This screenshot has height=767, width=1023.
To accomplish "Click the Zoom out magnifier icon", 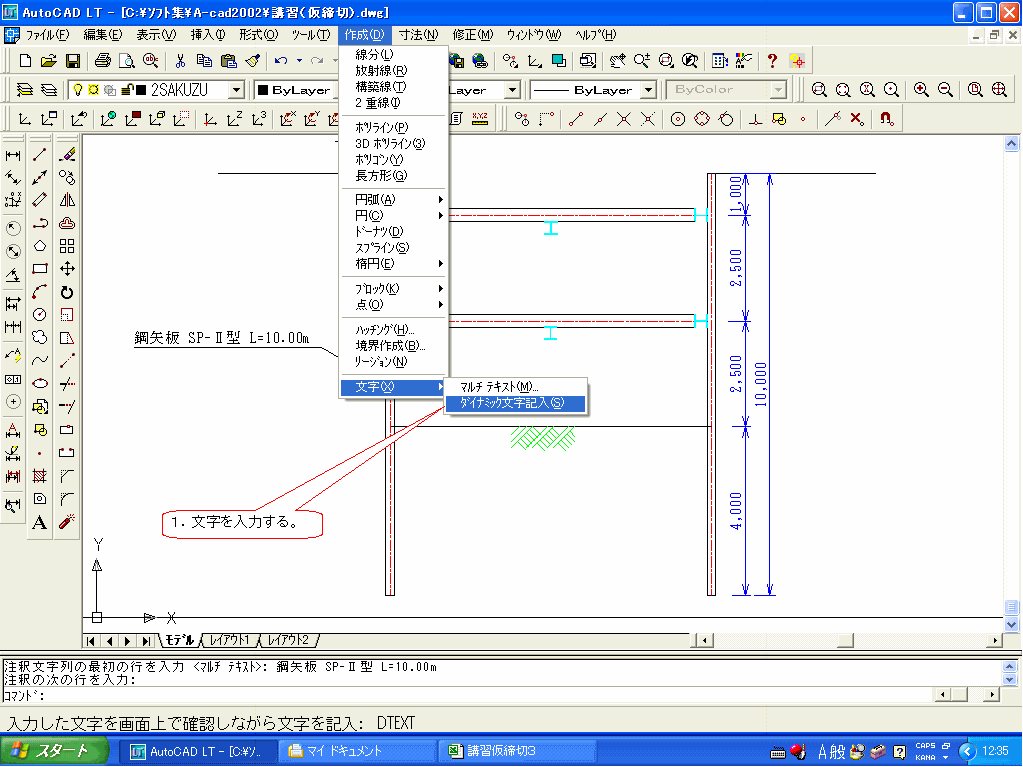I will click(945, 89).
